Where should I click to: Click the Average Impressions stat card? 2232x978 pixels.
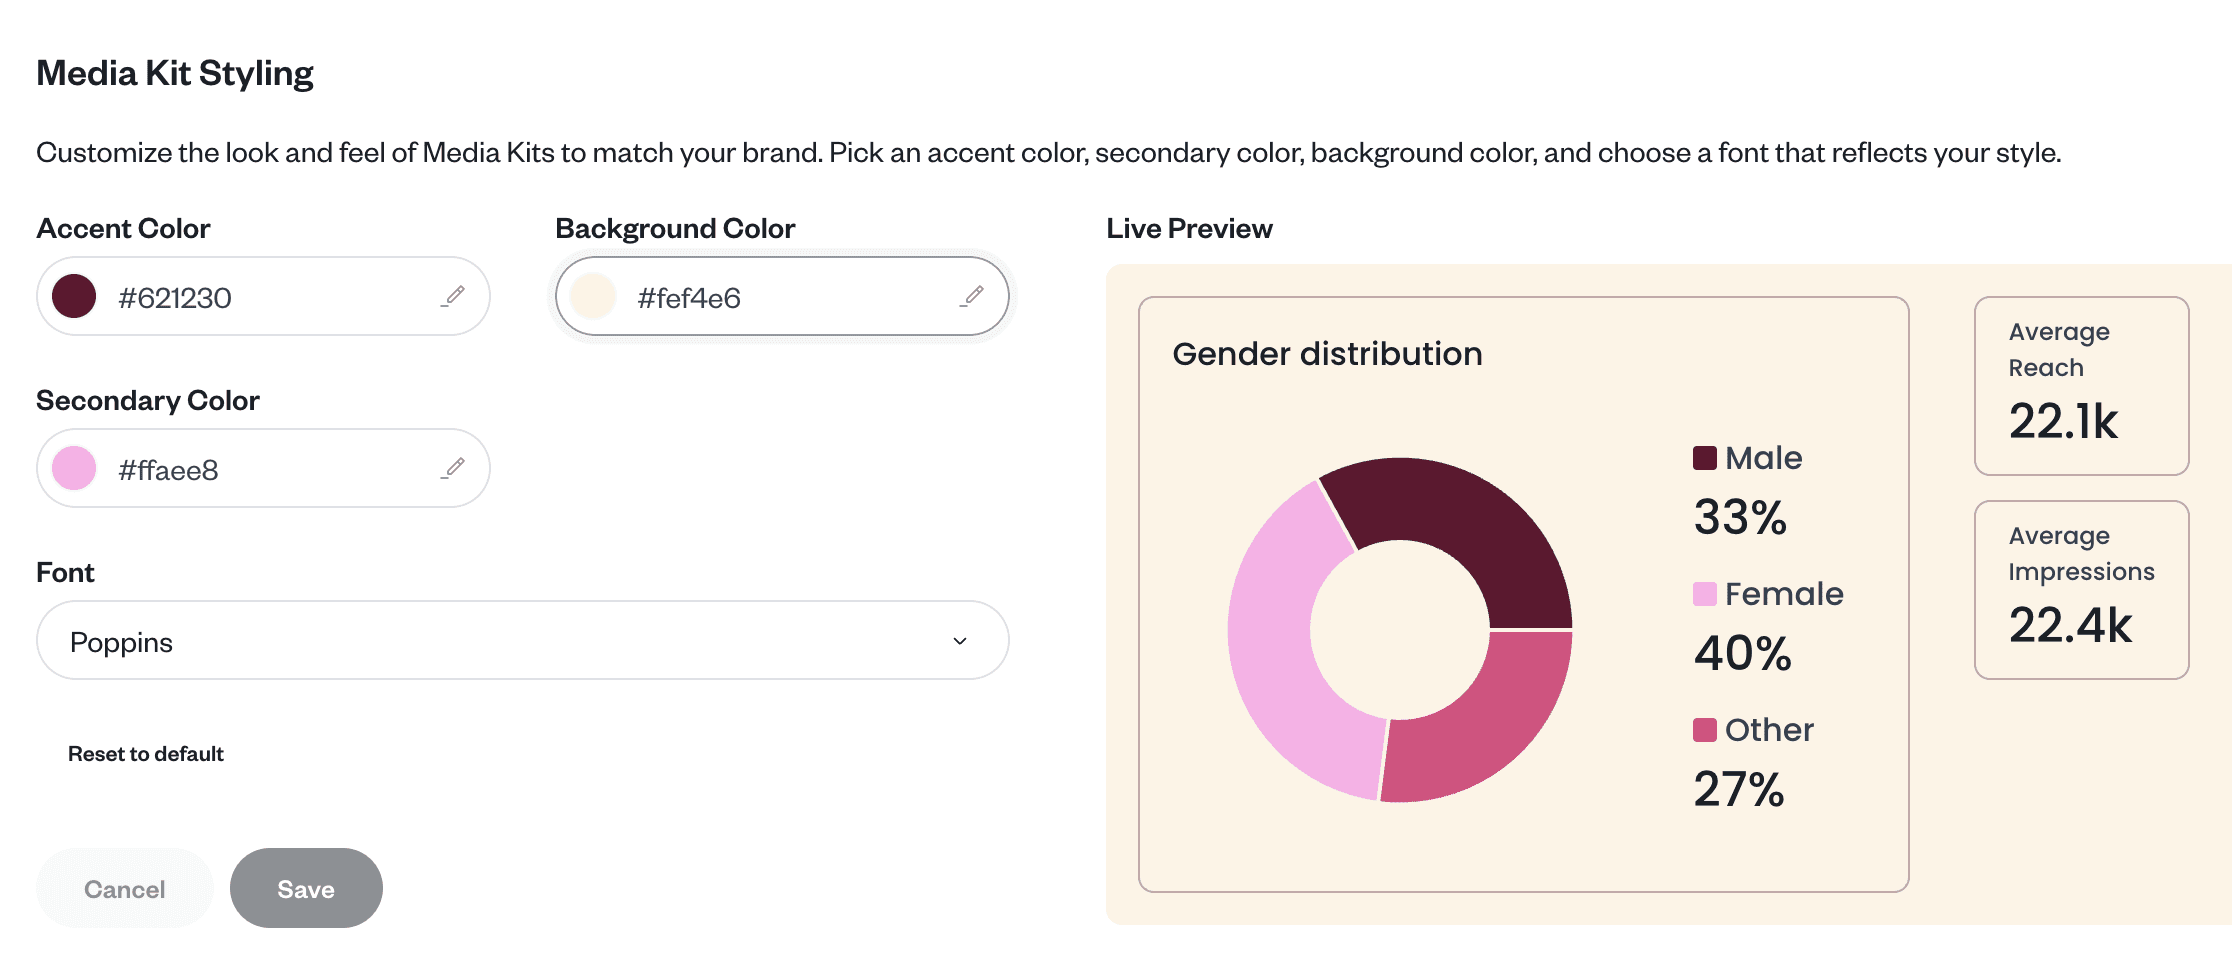pyautogui.click(x=2081, y=590)
